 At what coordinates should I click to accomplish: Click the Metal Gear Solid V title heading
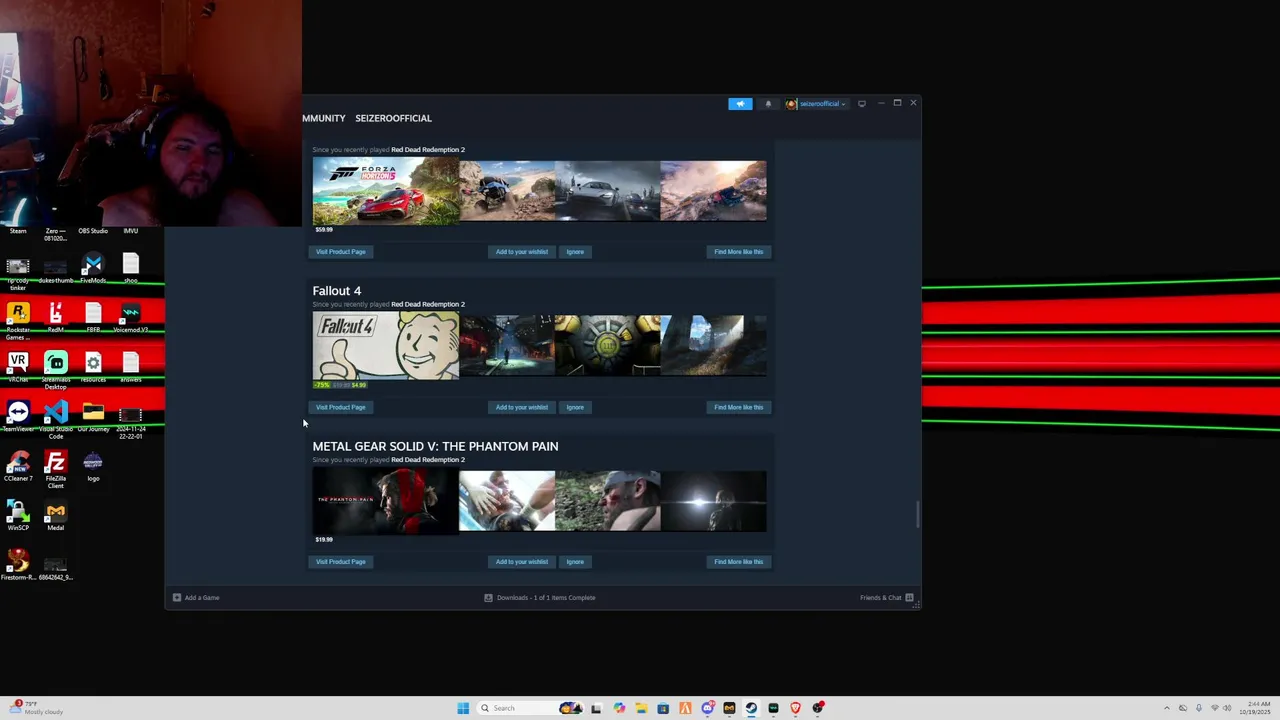pyautogui.click(x=435, y=446)
